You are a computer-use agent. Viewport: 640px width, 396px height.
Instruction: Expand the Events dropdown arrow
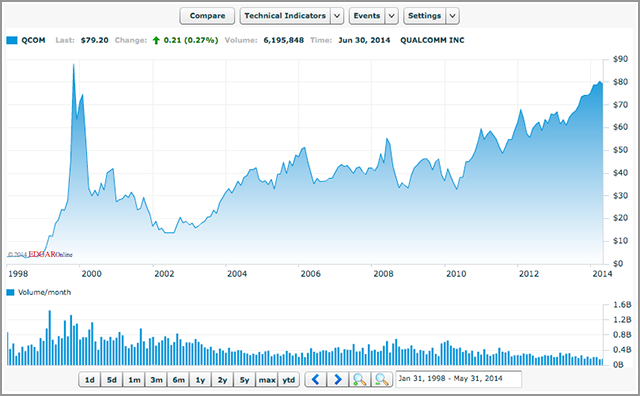391,16
